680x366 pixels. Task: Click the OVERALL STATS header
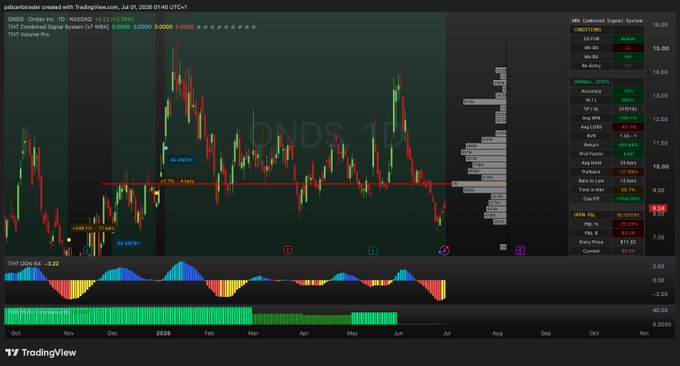tap(591, 82)
